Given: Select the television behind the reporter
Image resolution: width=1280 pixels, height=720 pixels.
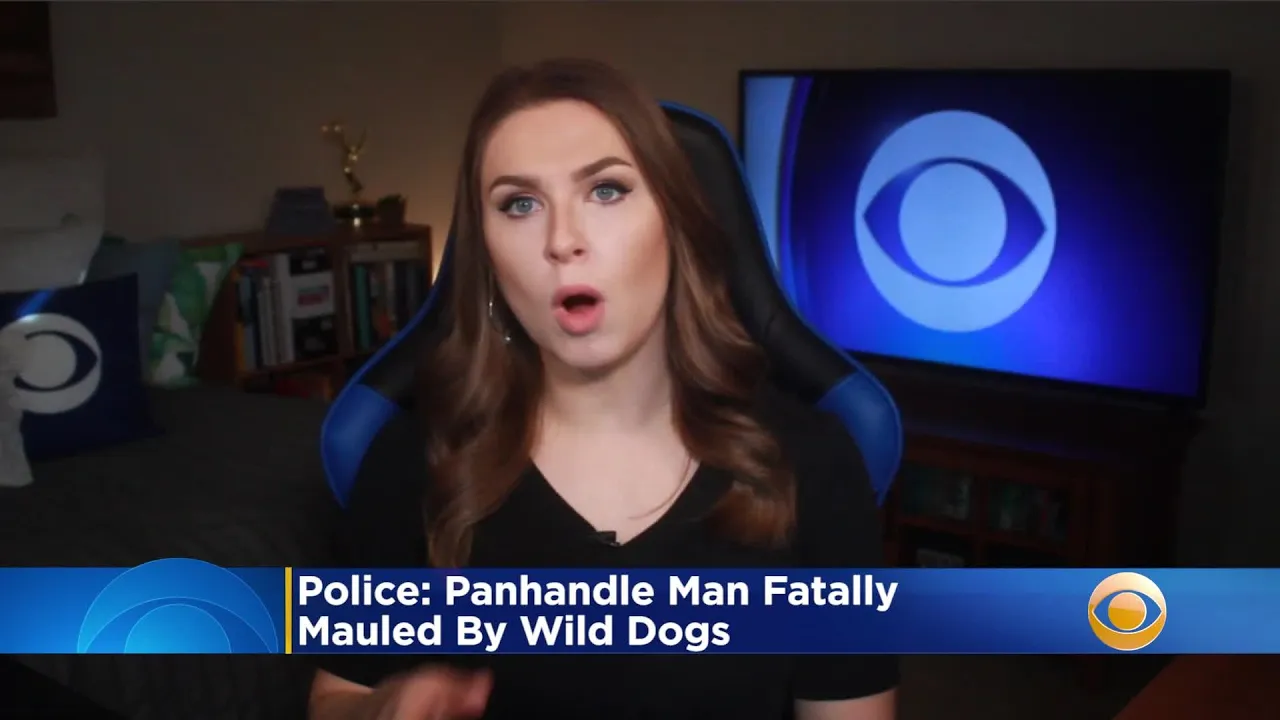Looking at the screenshot, I should pos(984,233).
